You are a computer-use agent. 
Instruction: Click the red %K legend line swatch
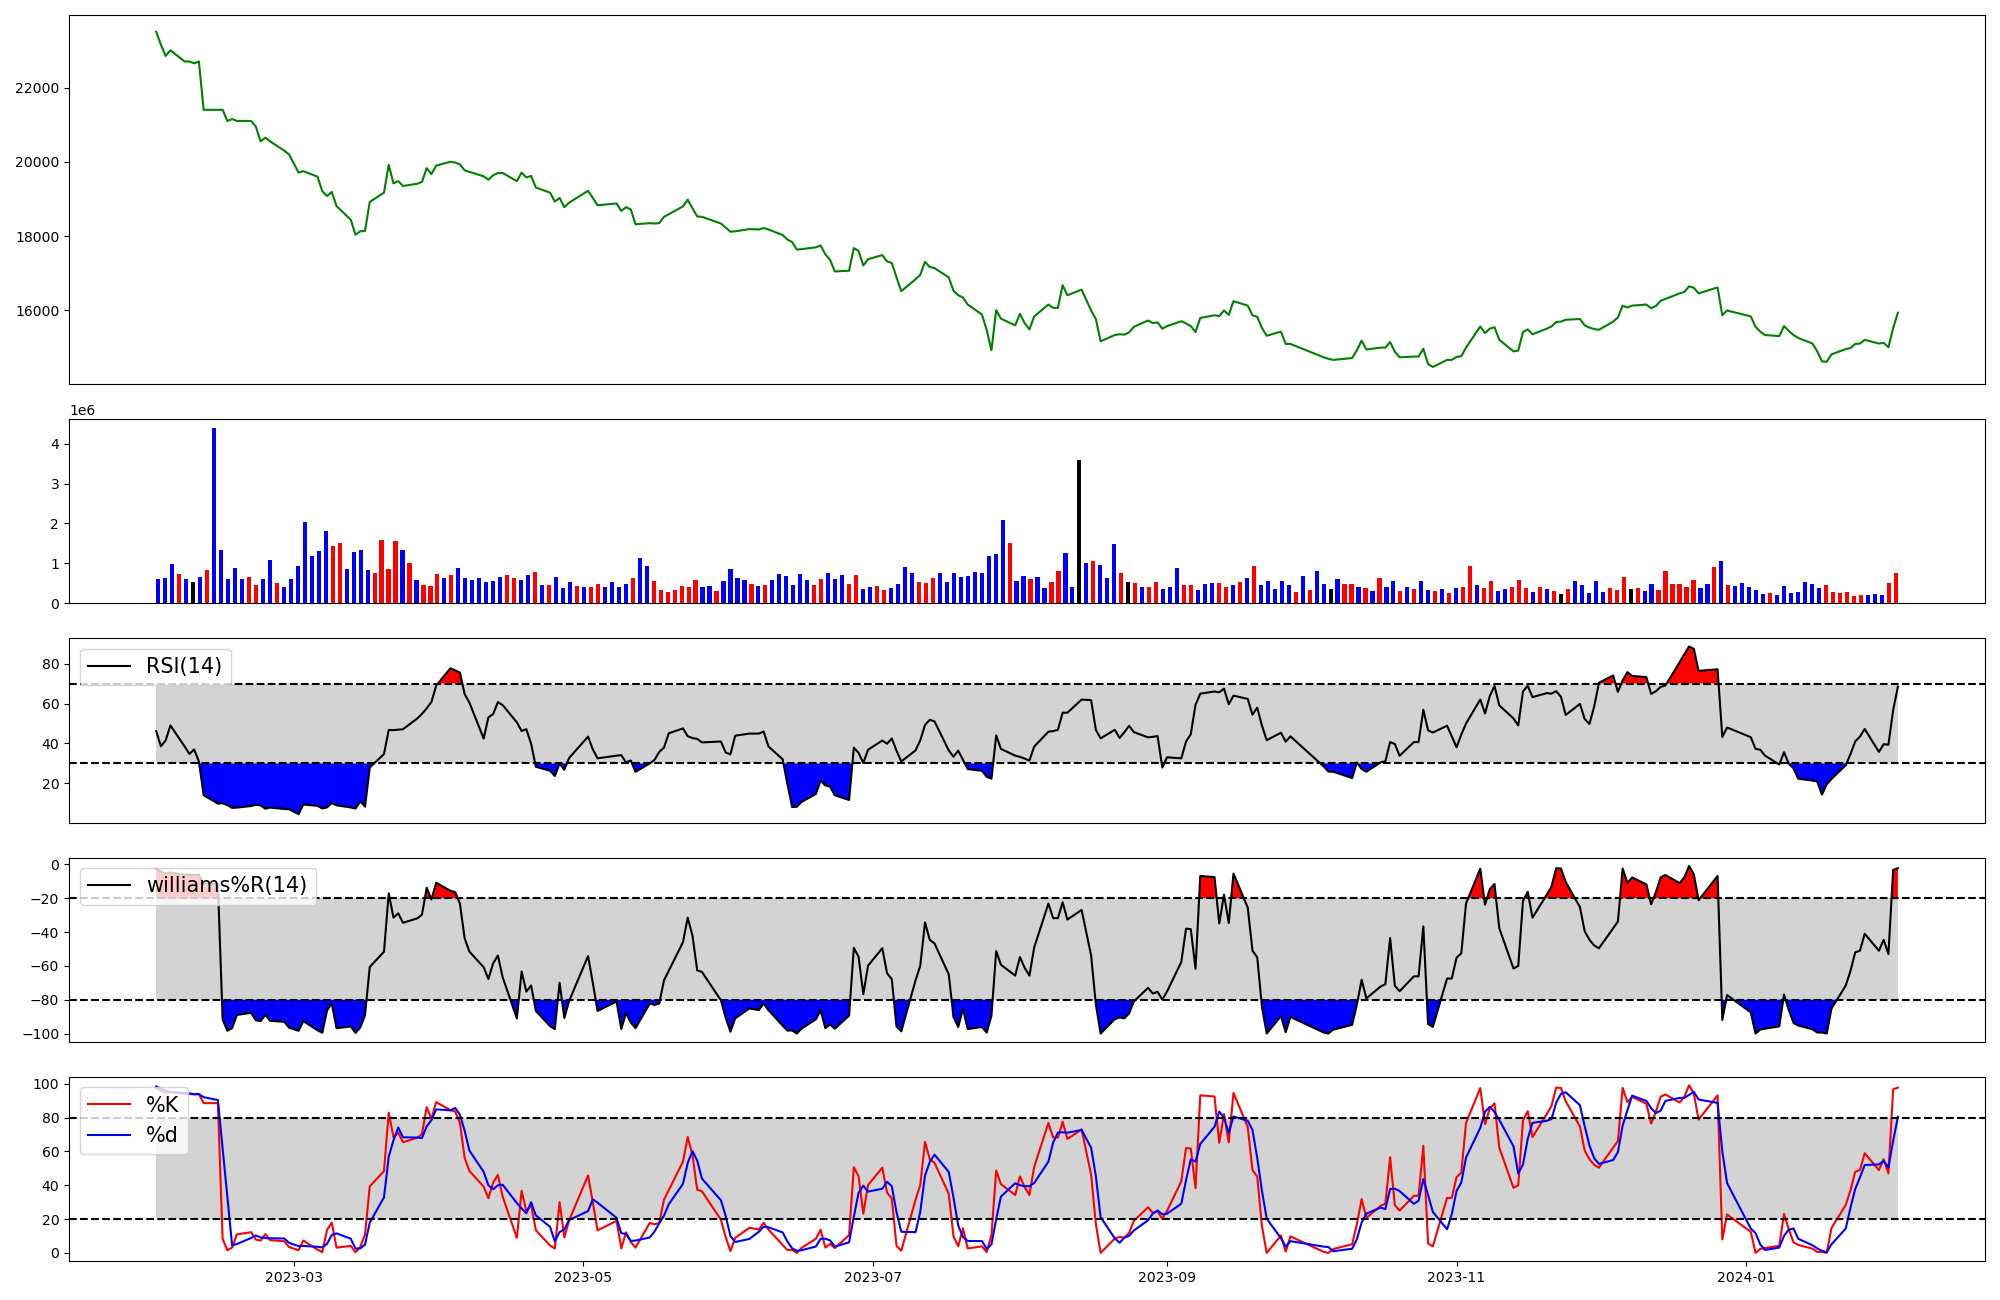109,1105
